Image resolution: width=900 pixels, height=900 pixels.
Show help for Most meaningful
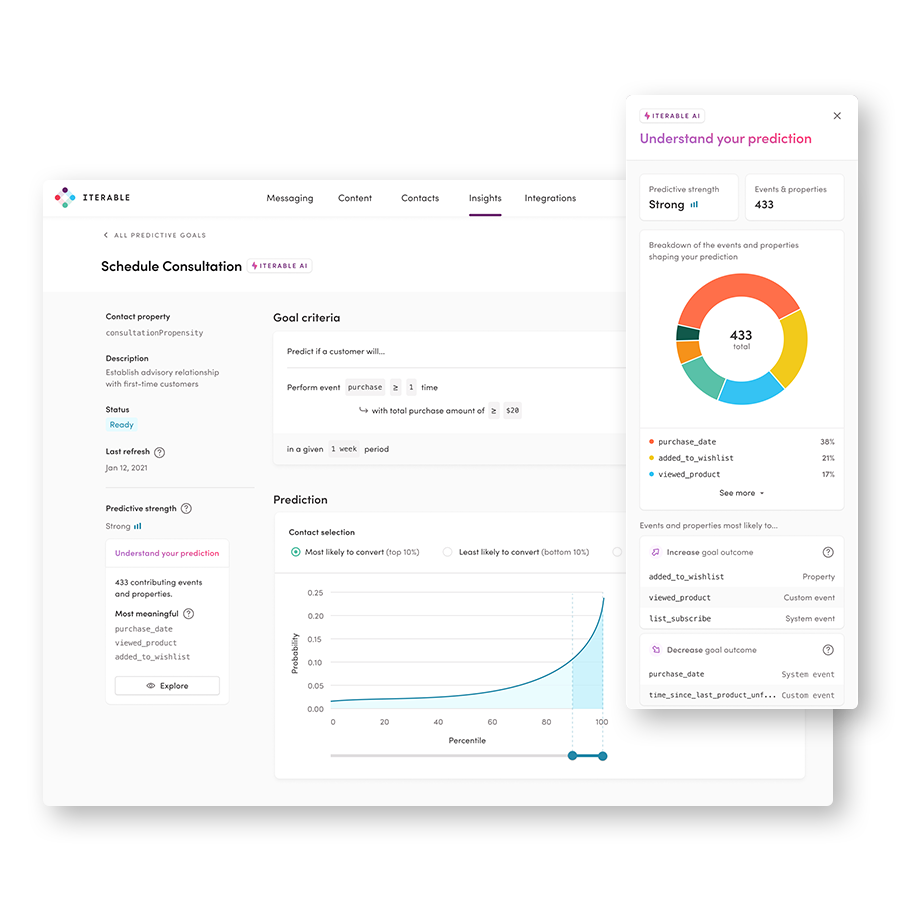(x=188, y=614)
